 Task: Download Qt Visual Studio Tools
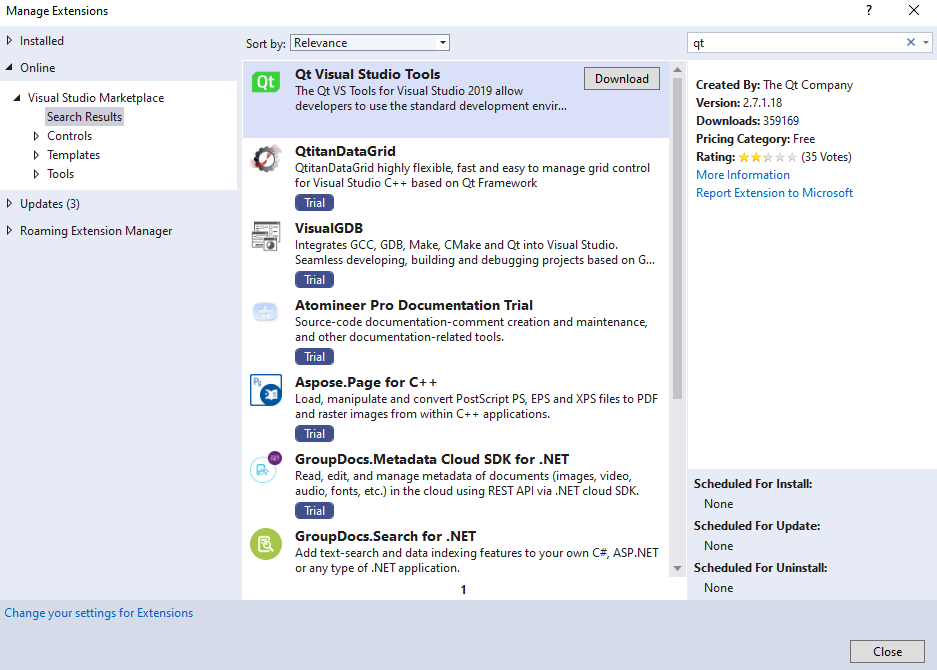(621, 79)
